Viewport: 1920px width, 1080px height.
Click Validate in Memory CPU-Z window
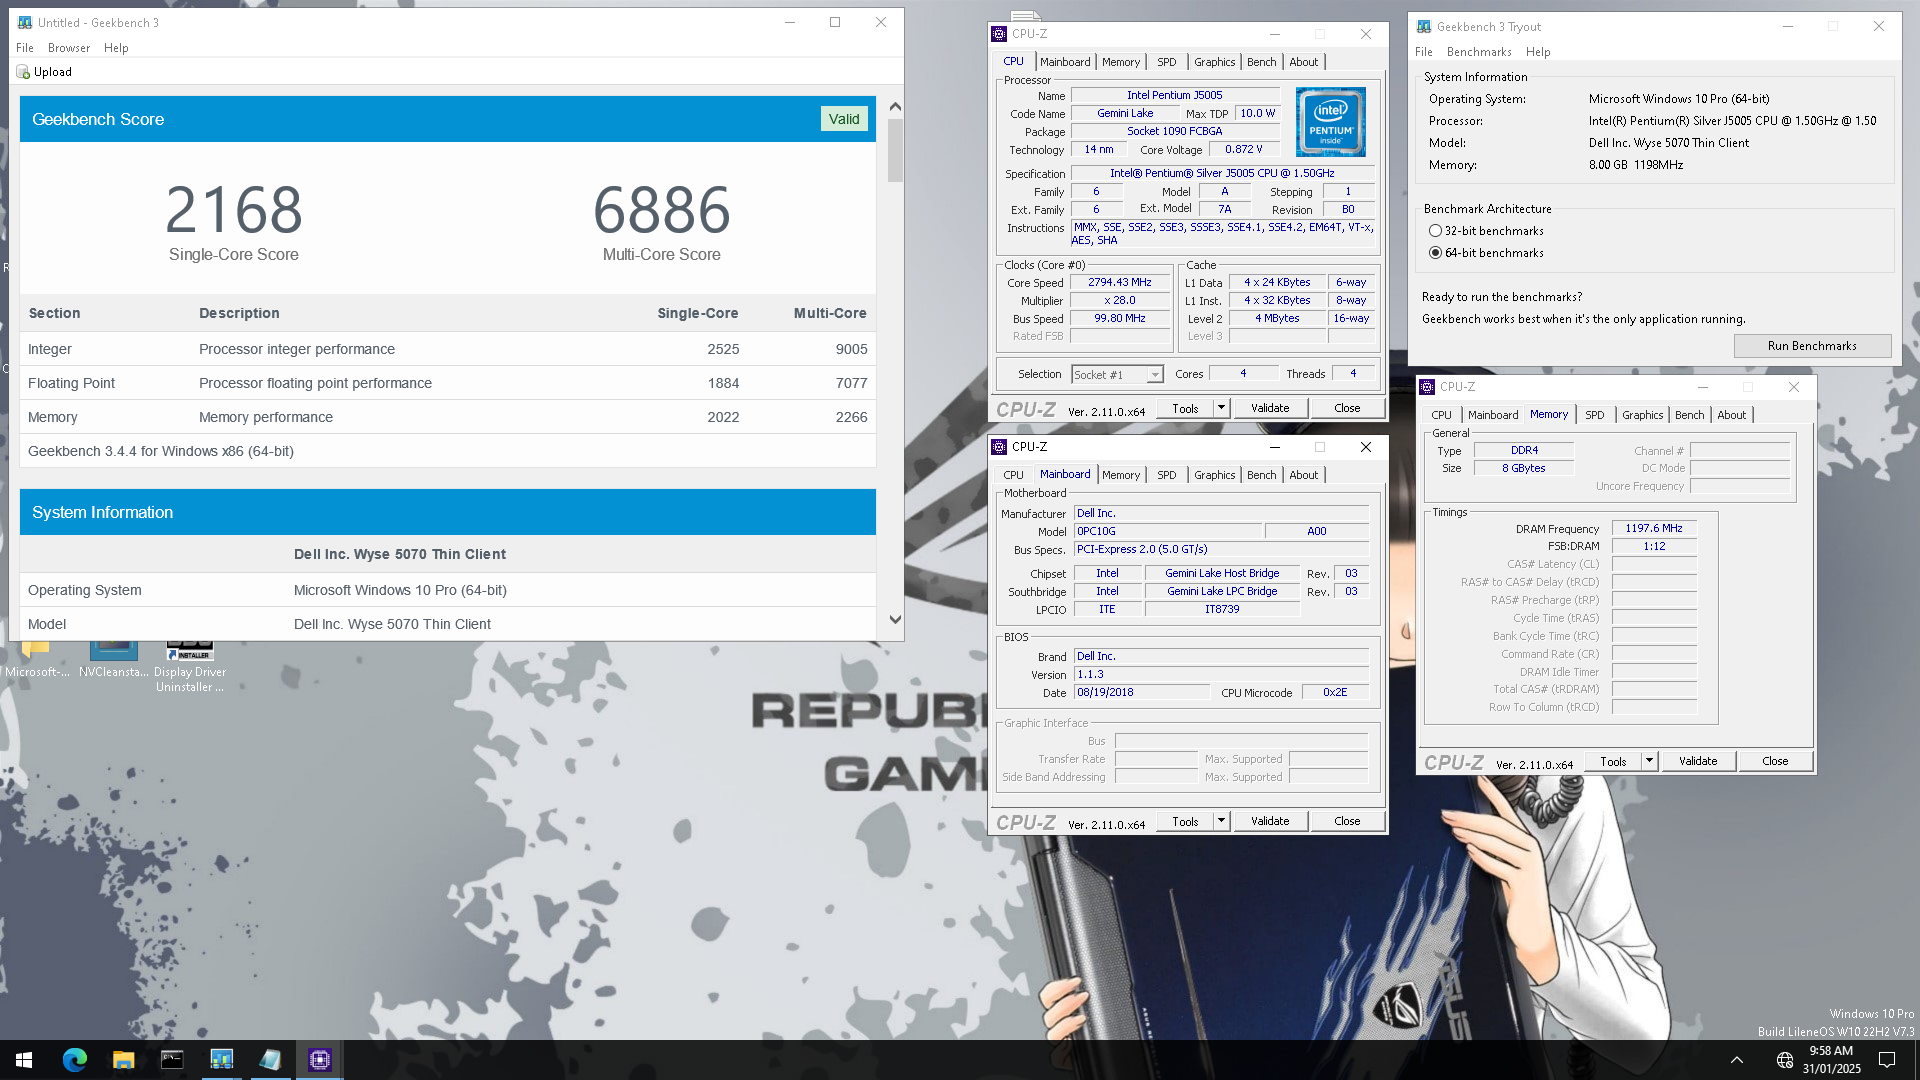(x=1698, y=761)
